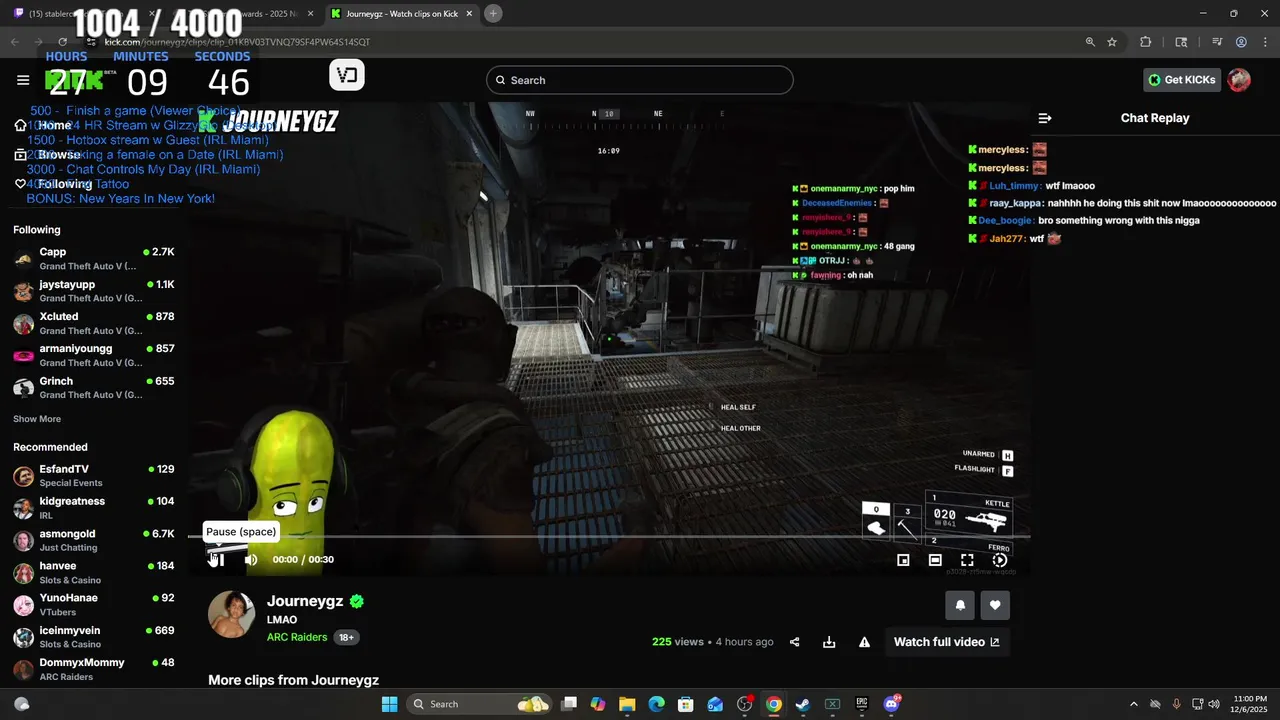Open YunoHanae in Recommended channels

94,604
